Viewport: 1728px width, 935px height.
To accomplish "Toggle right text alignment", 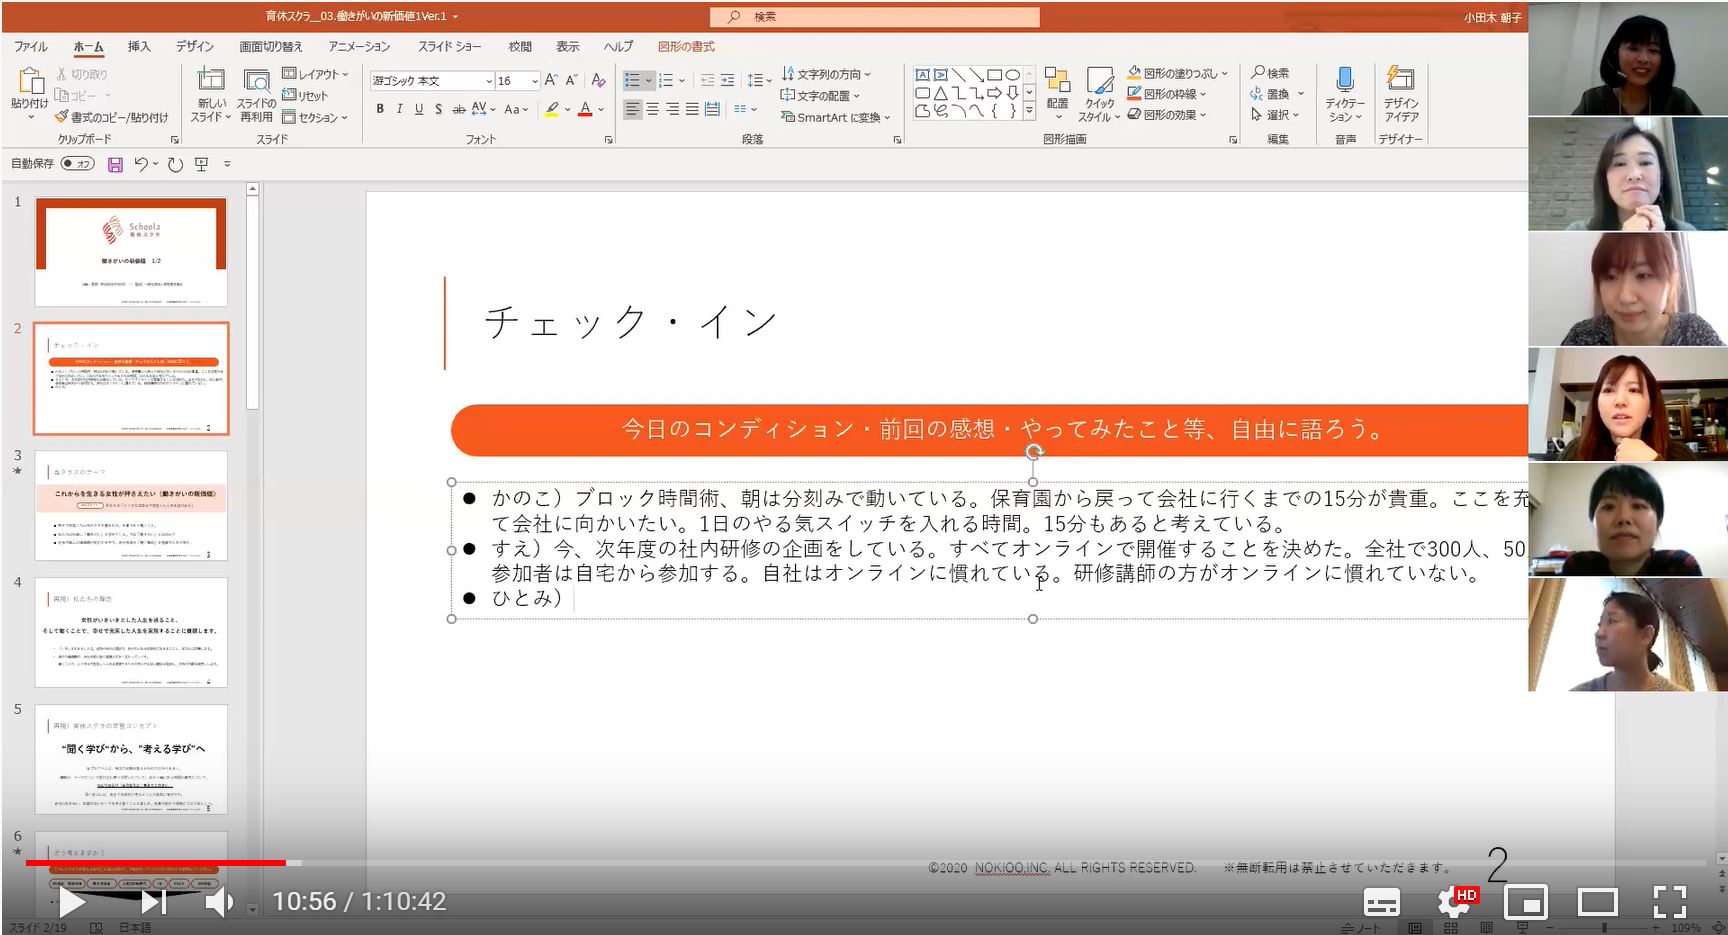I will pos(672,109).
